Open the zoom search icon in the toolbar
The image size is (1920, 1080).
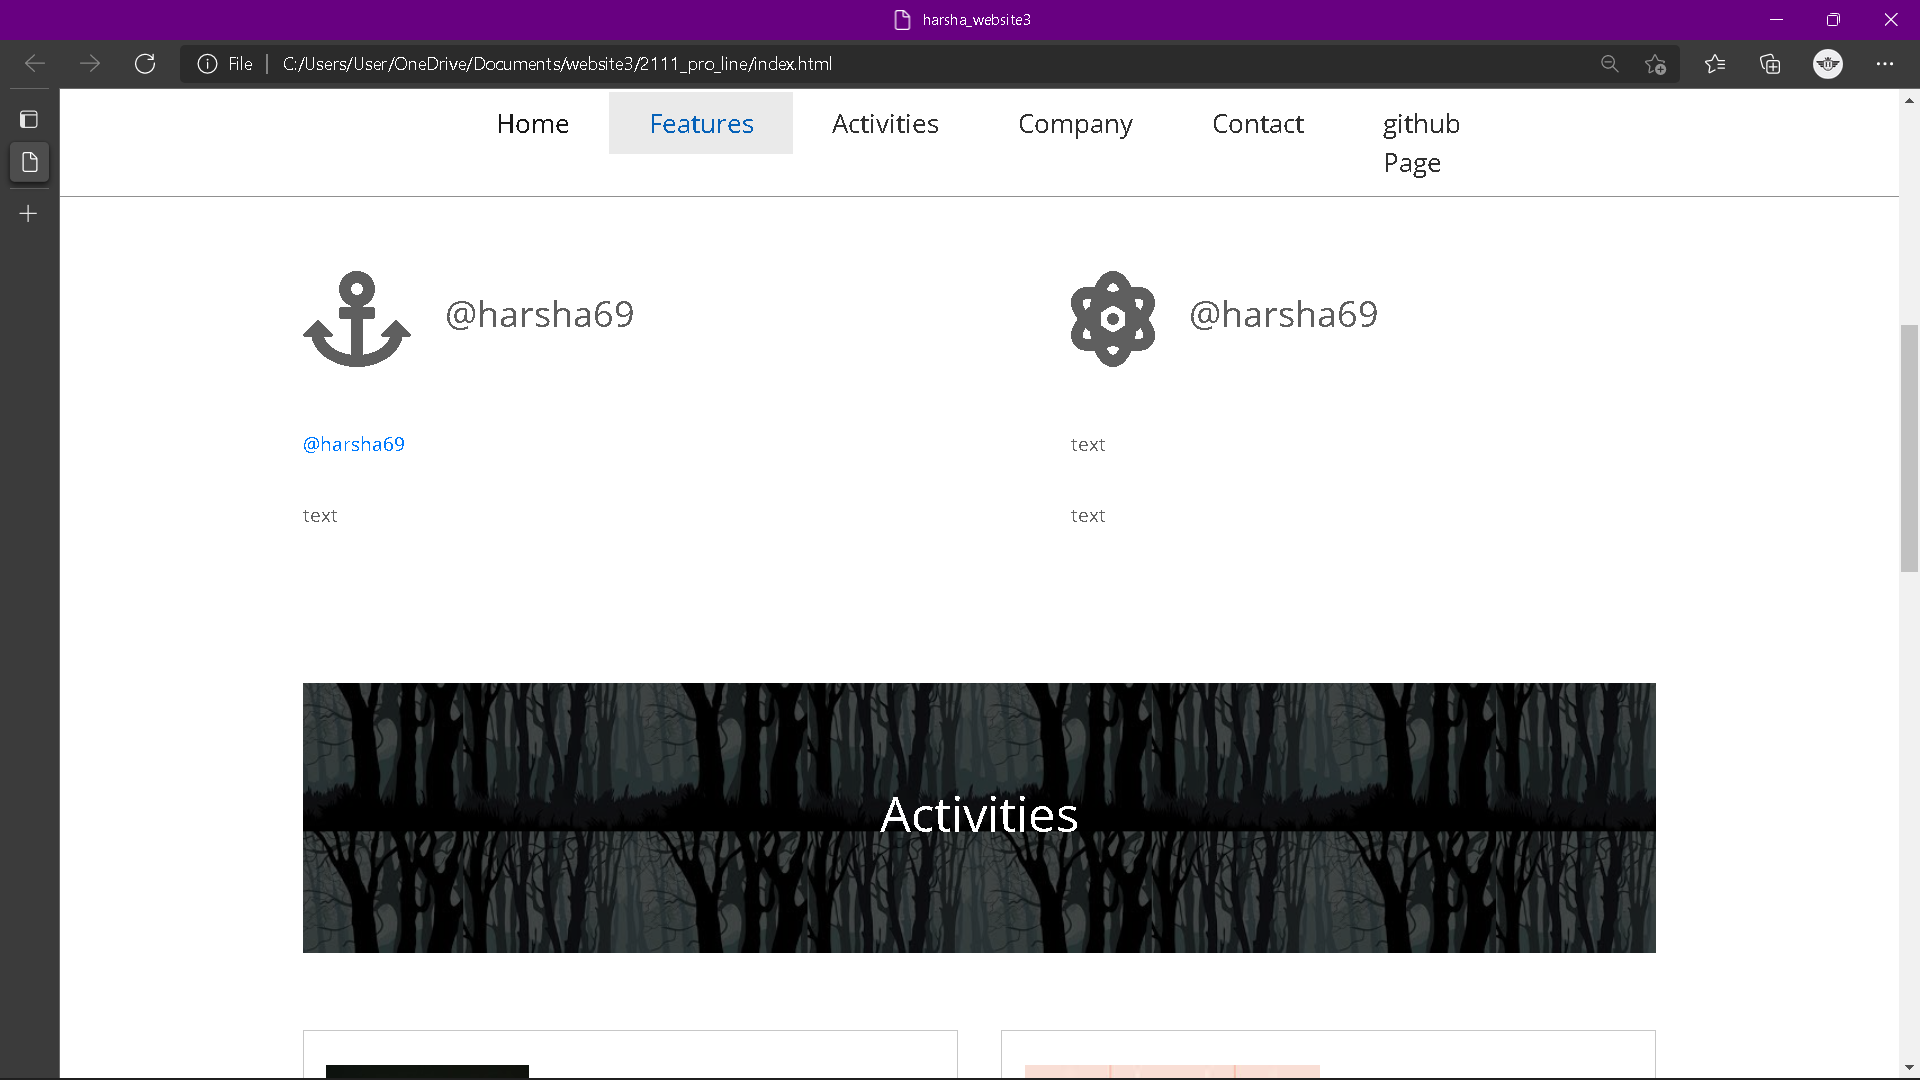(1610, 63)
